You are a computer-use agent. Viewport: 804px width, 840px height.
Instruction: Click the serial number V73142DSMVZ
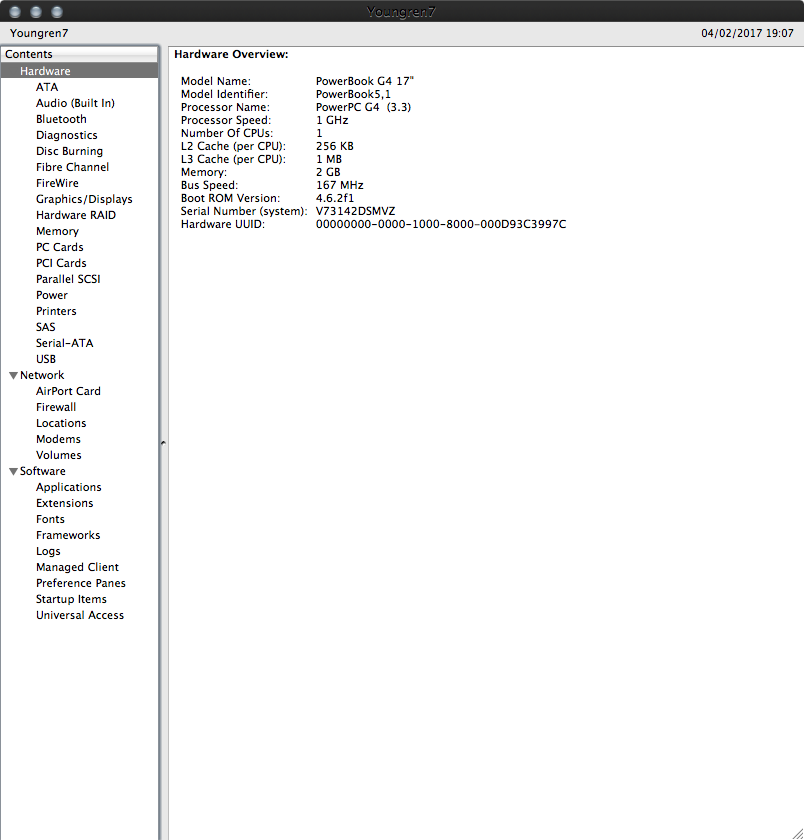click(x=355, y=211)
